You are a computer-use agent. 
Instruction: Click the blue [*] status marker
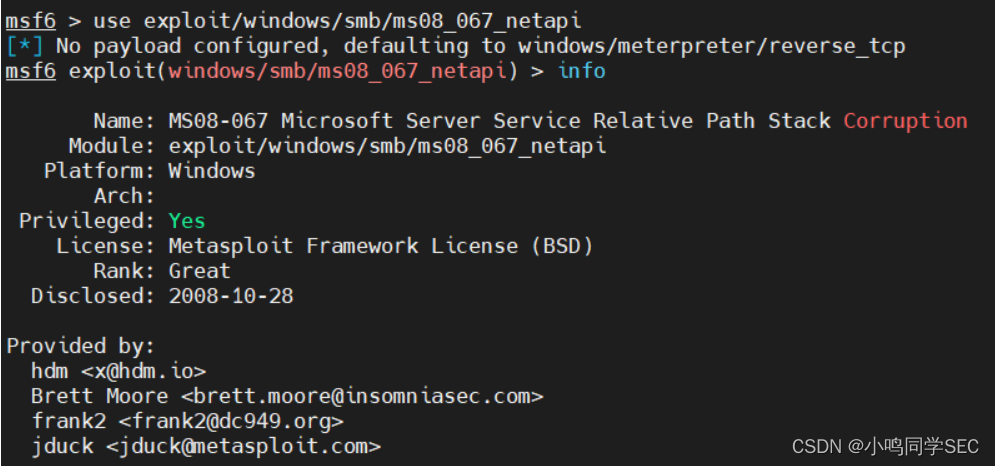pyautogui.click(x=24, y=46)
